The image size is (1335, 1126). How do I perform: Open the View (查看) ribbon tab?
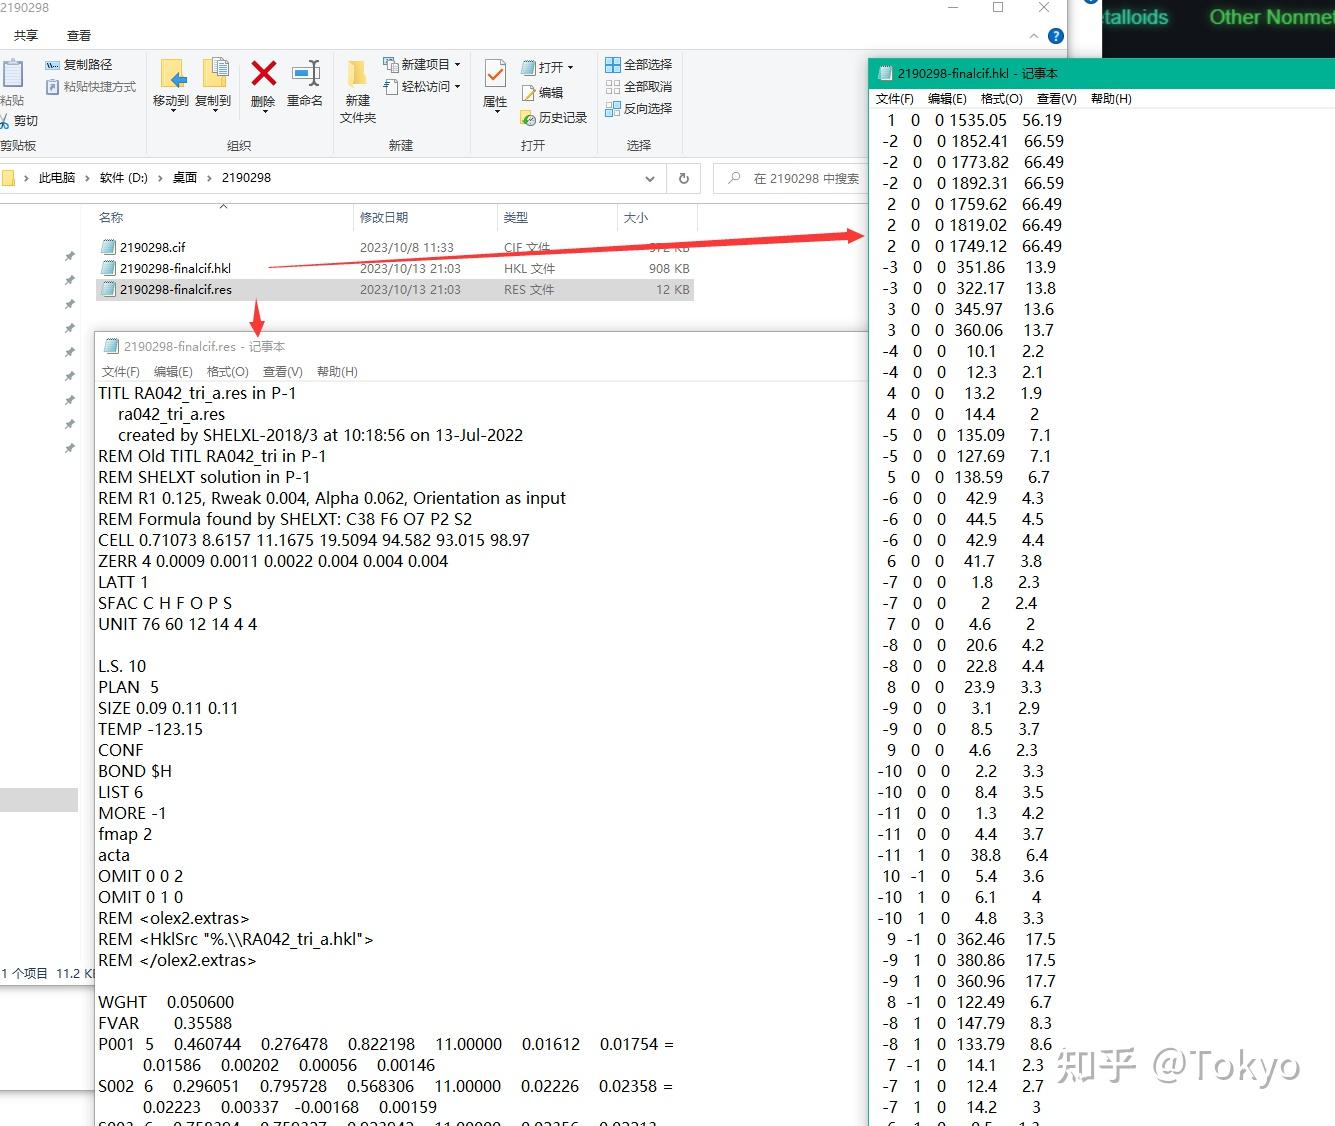[x=79, y=35]
